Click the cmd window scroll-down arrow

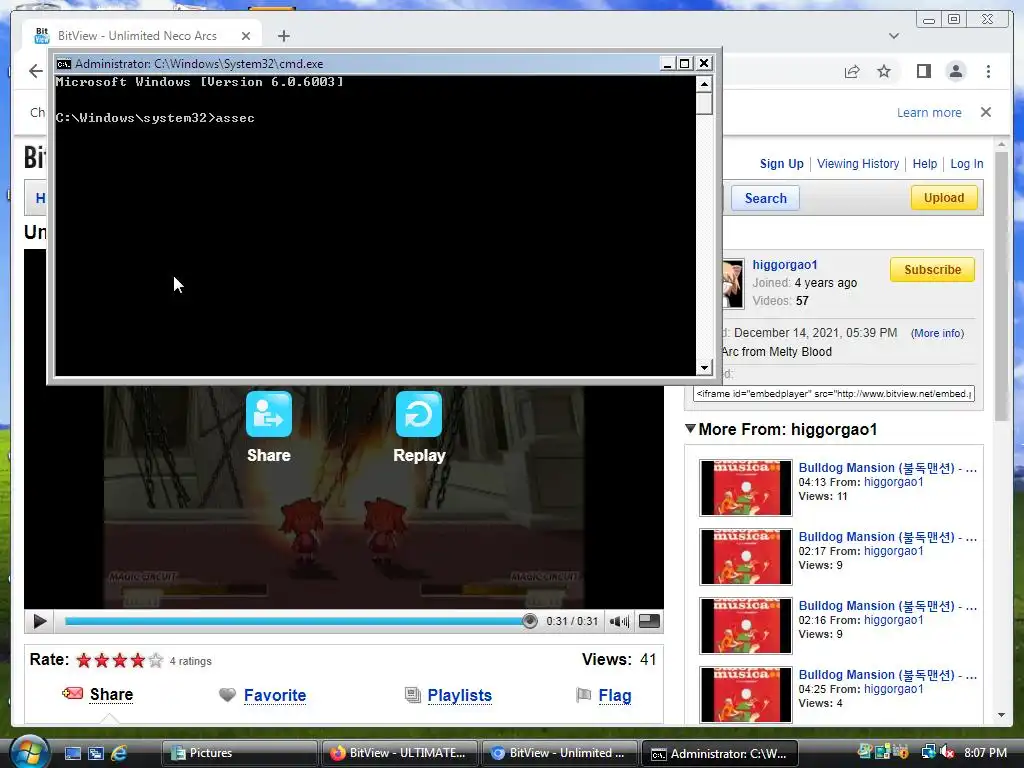(x=704, y=367)
